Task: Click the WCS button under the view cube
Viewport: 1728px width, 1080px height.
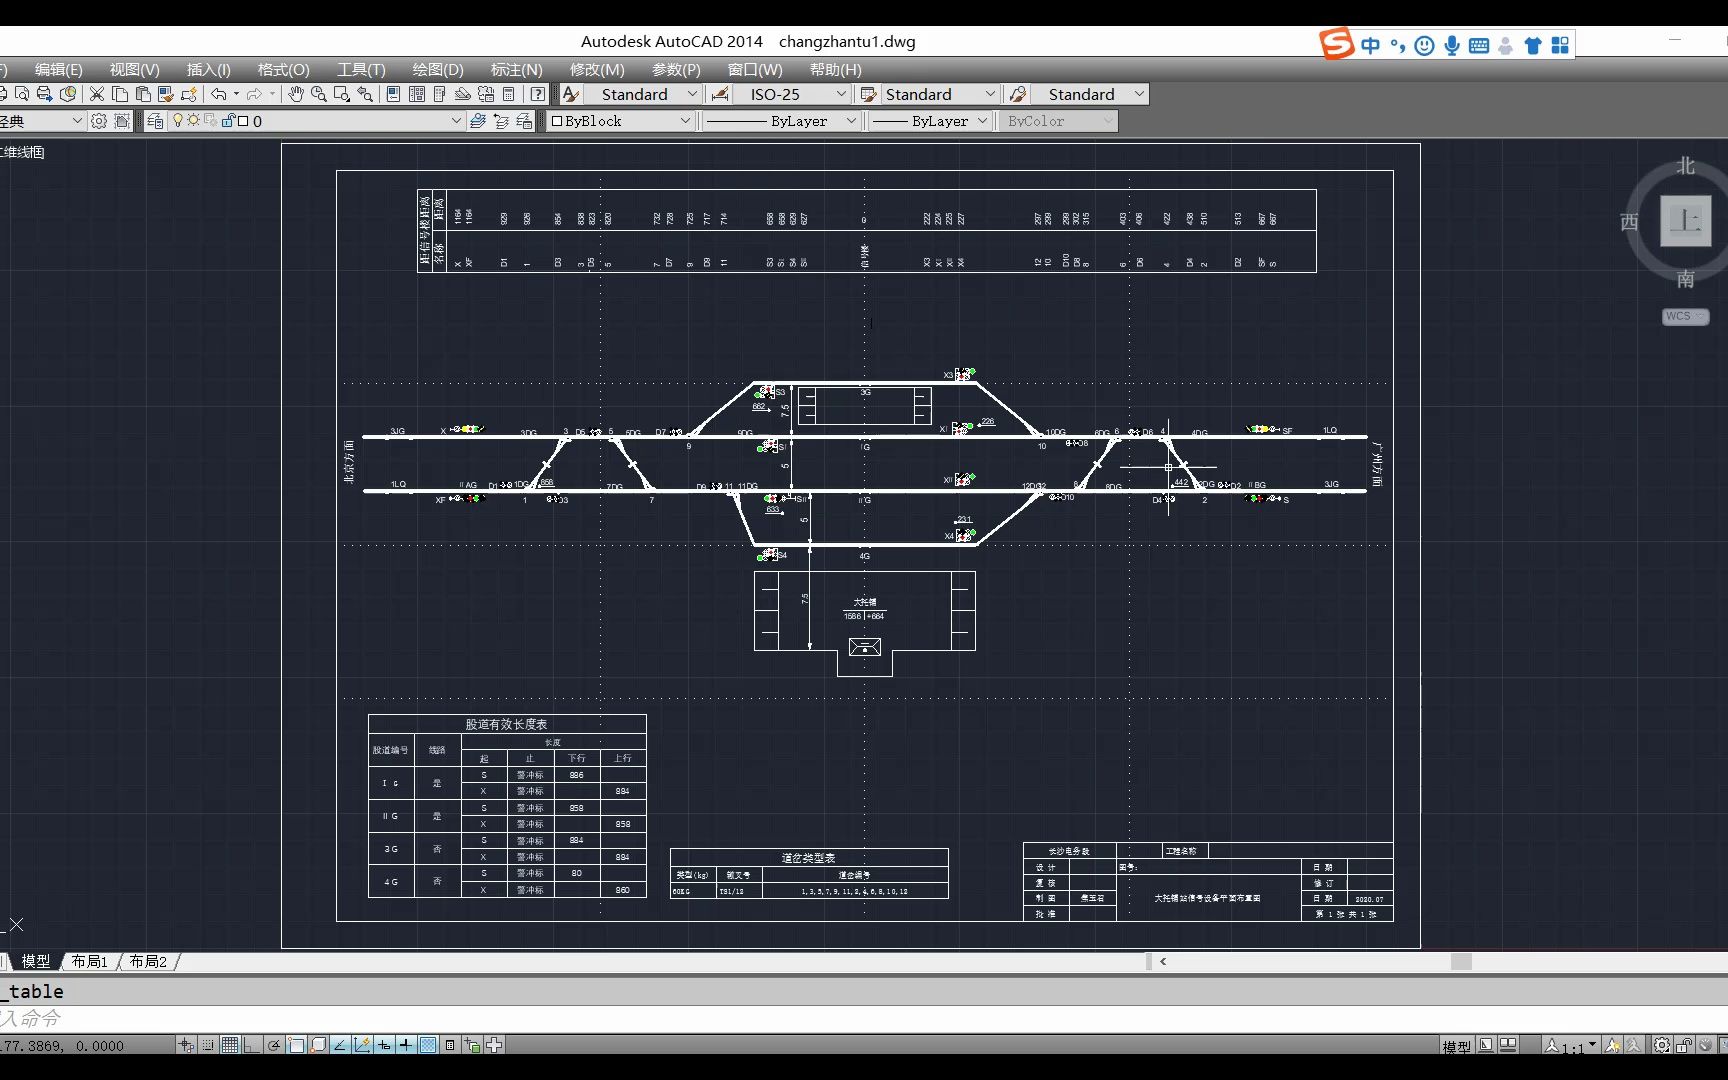Action: [1685, 316]
